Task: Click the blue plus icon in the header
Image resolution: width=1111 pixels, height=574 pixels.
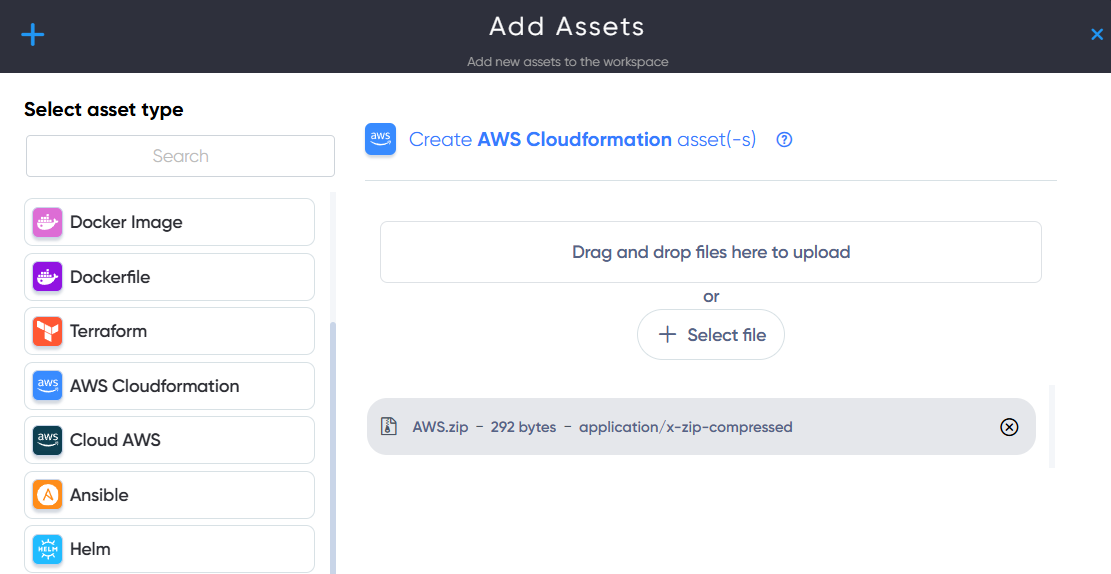Action: (33, 34)
